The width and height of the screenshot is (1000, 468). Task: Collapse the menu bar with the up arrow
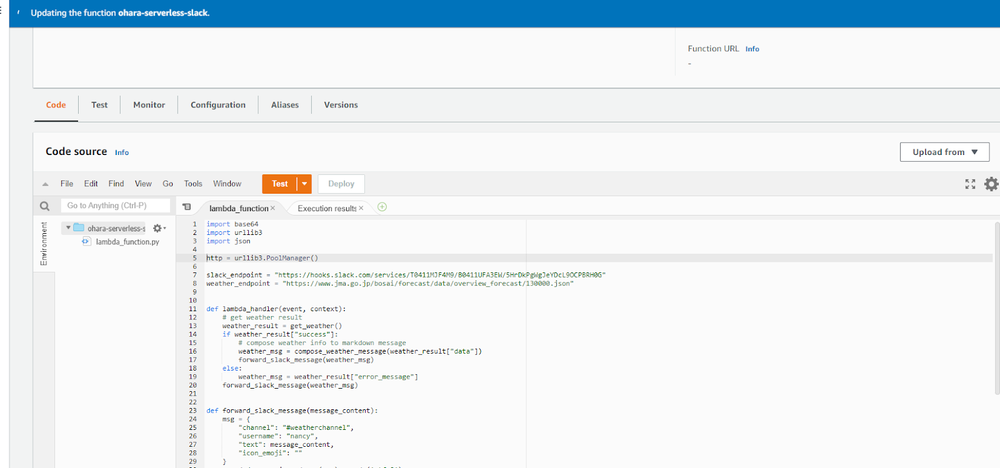45,184
